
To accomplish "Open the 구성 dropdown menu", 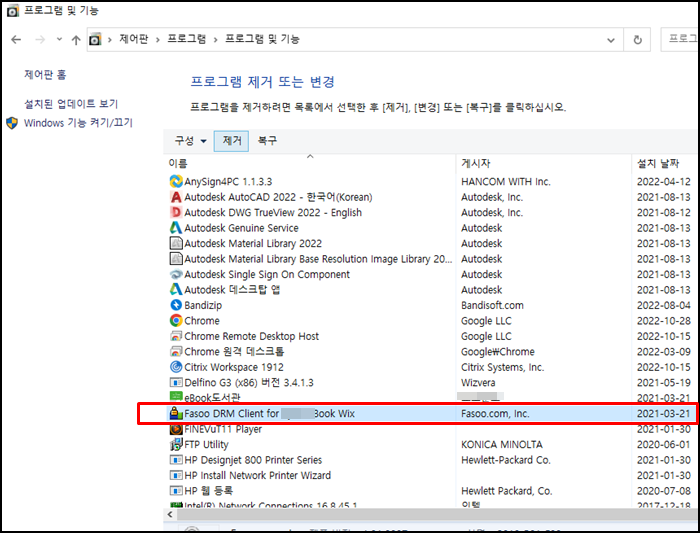I will (191, 141).
